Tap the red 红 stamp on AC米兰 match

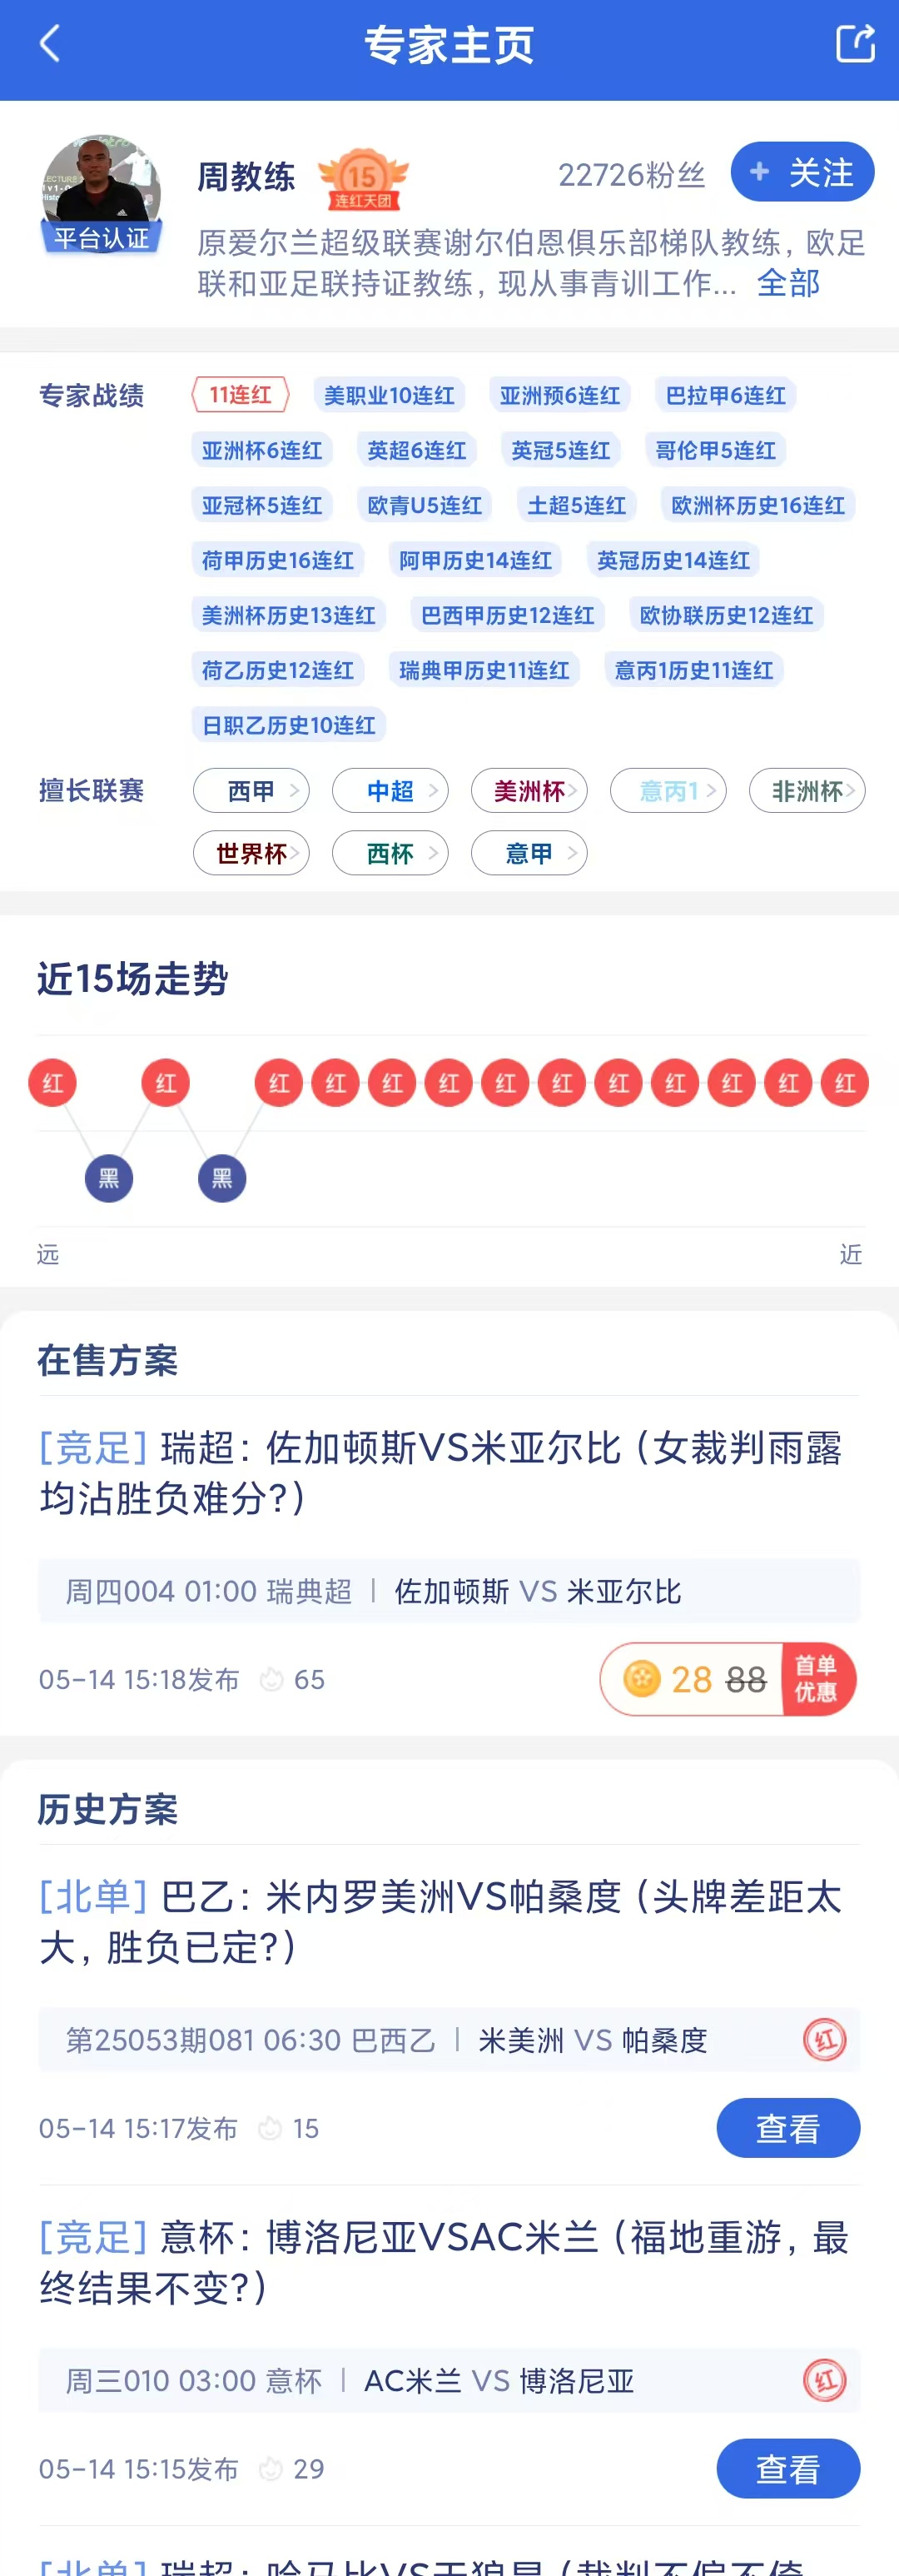pyautogui.click(x=825, y=2380)
